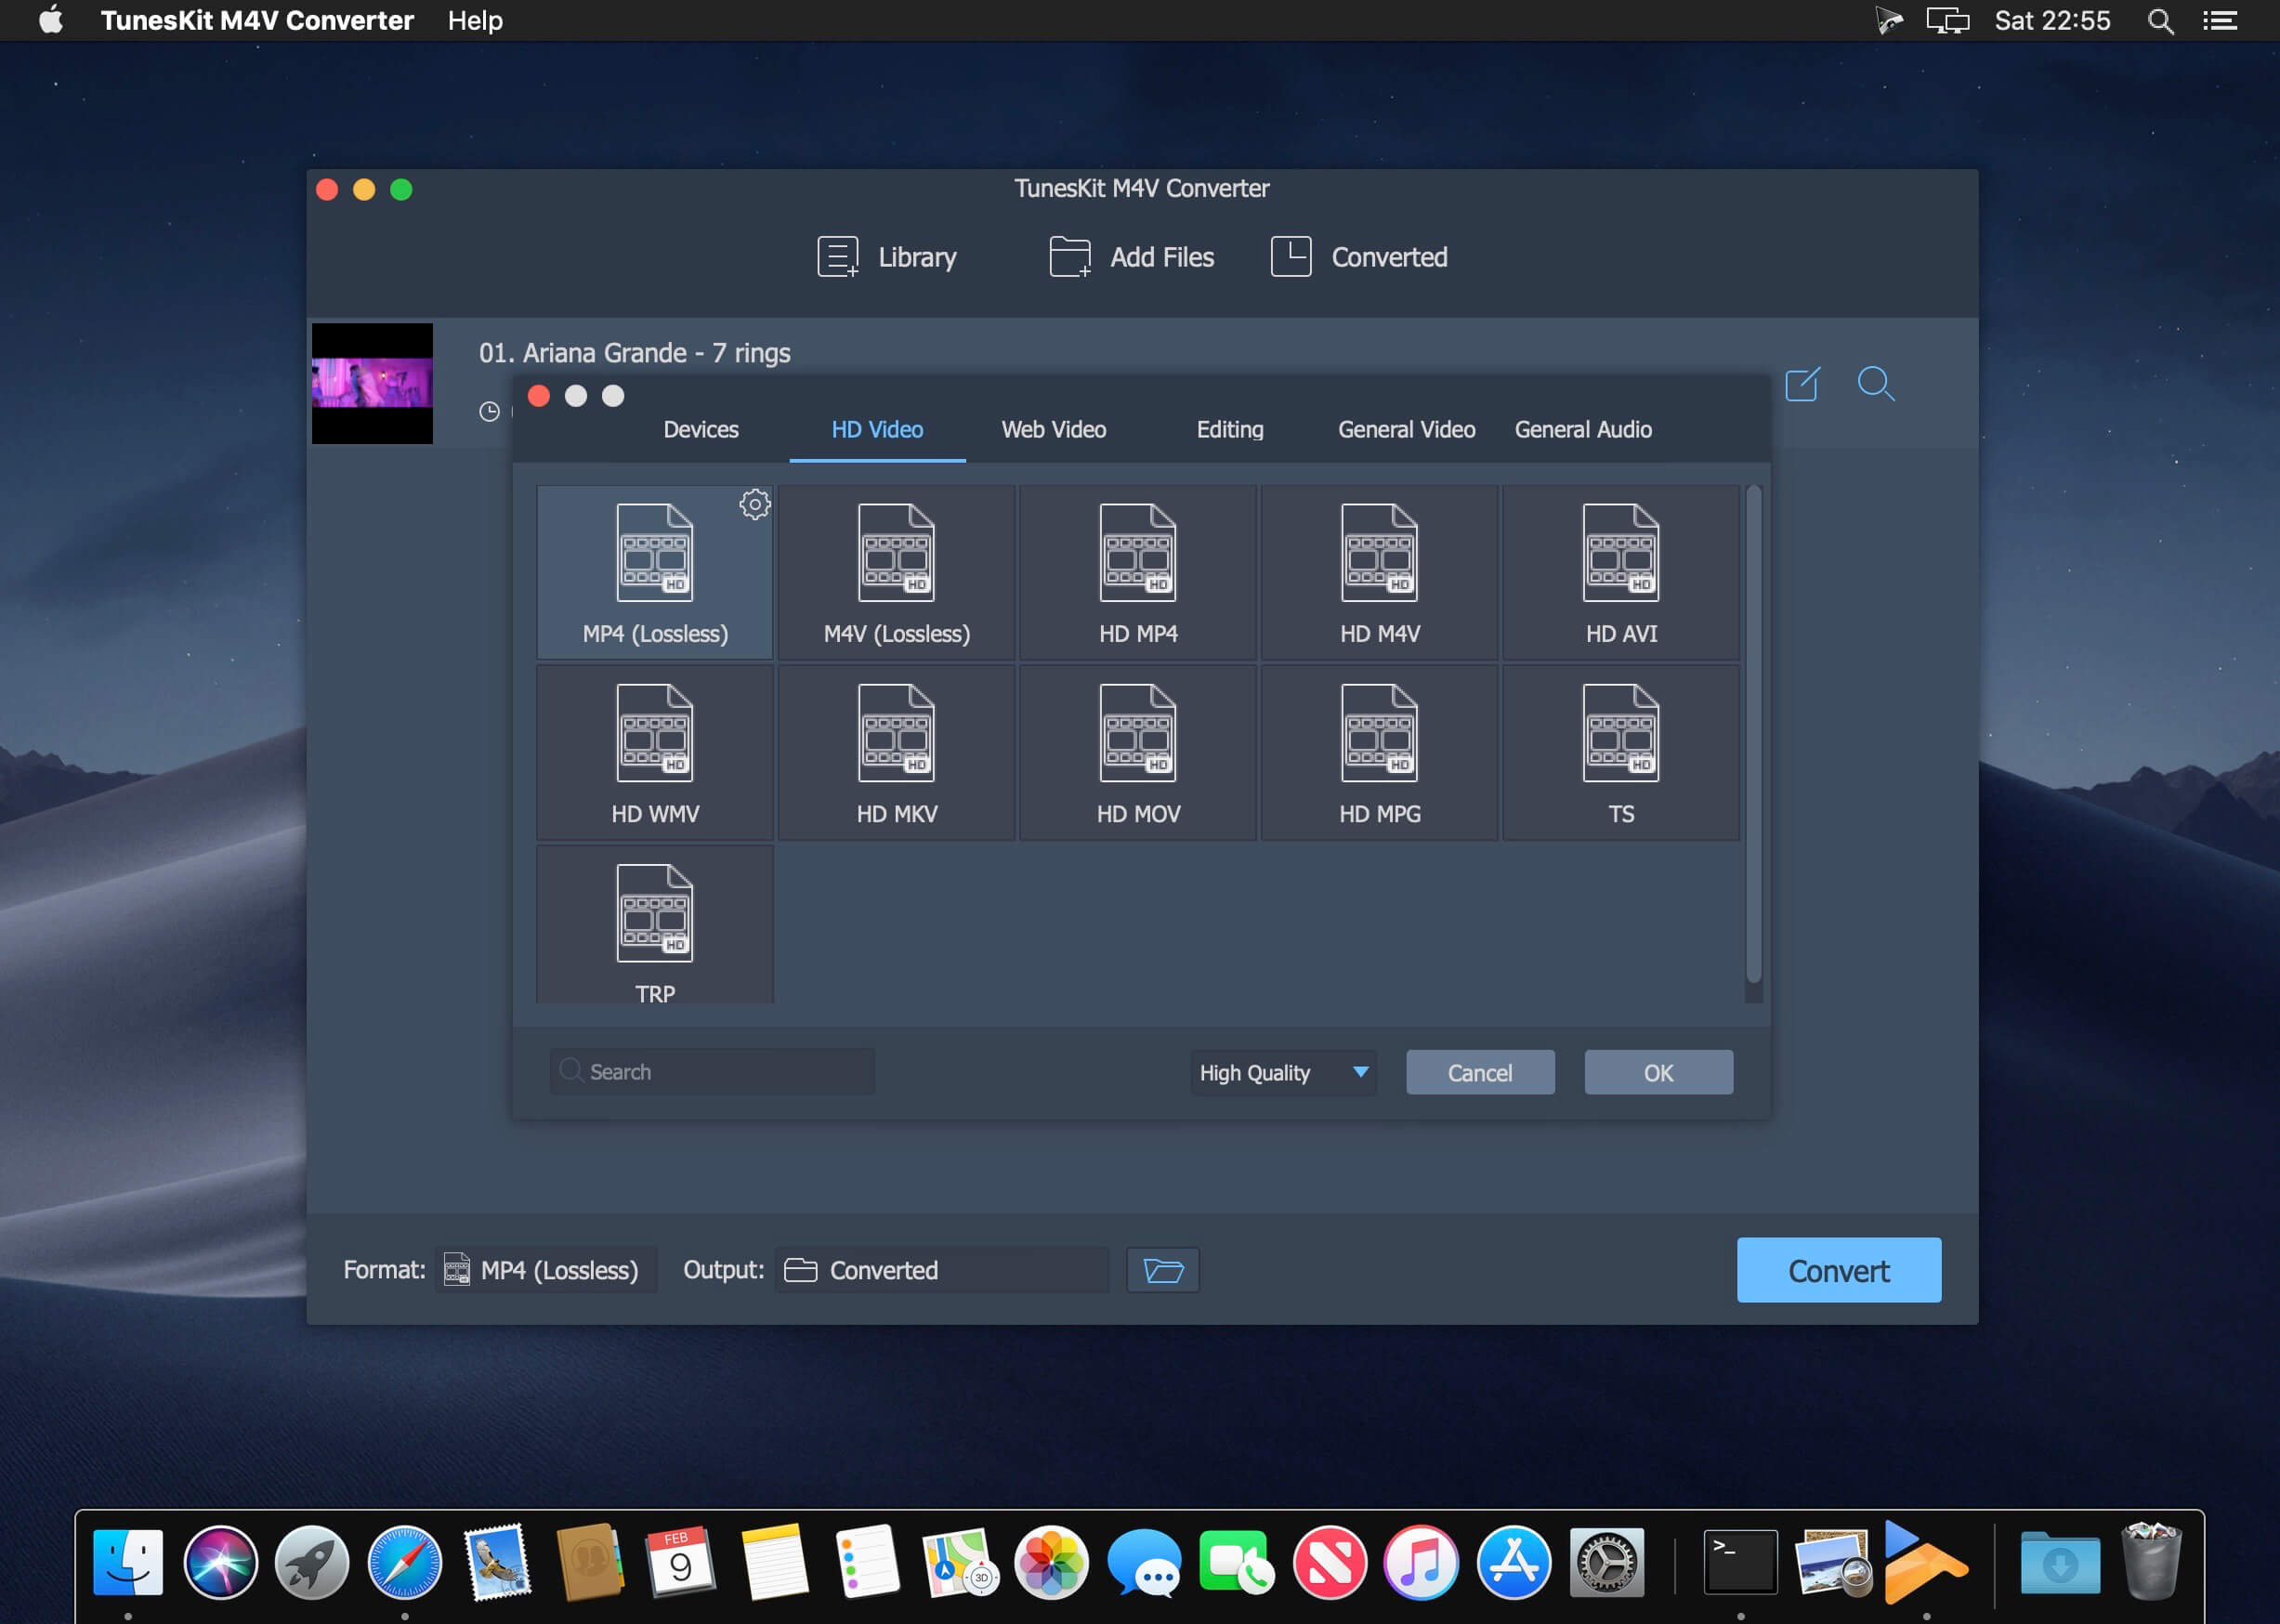This screenshot has width=2280, height=1624.
Task: Open iTunes from the Dock
Action: tap(1421, 1561)
